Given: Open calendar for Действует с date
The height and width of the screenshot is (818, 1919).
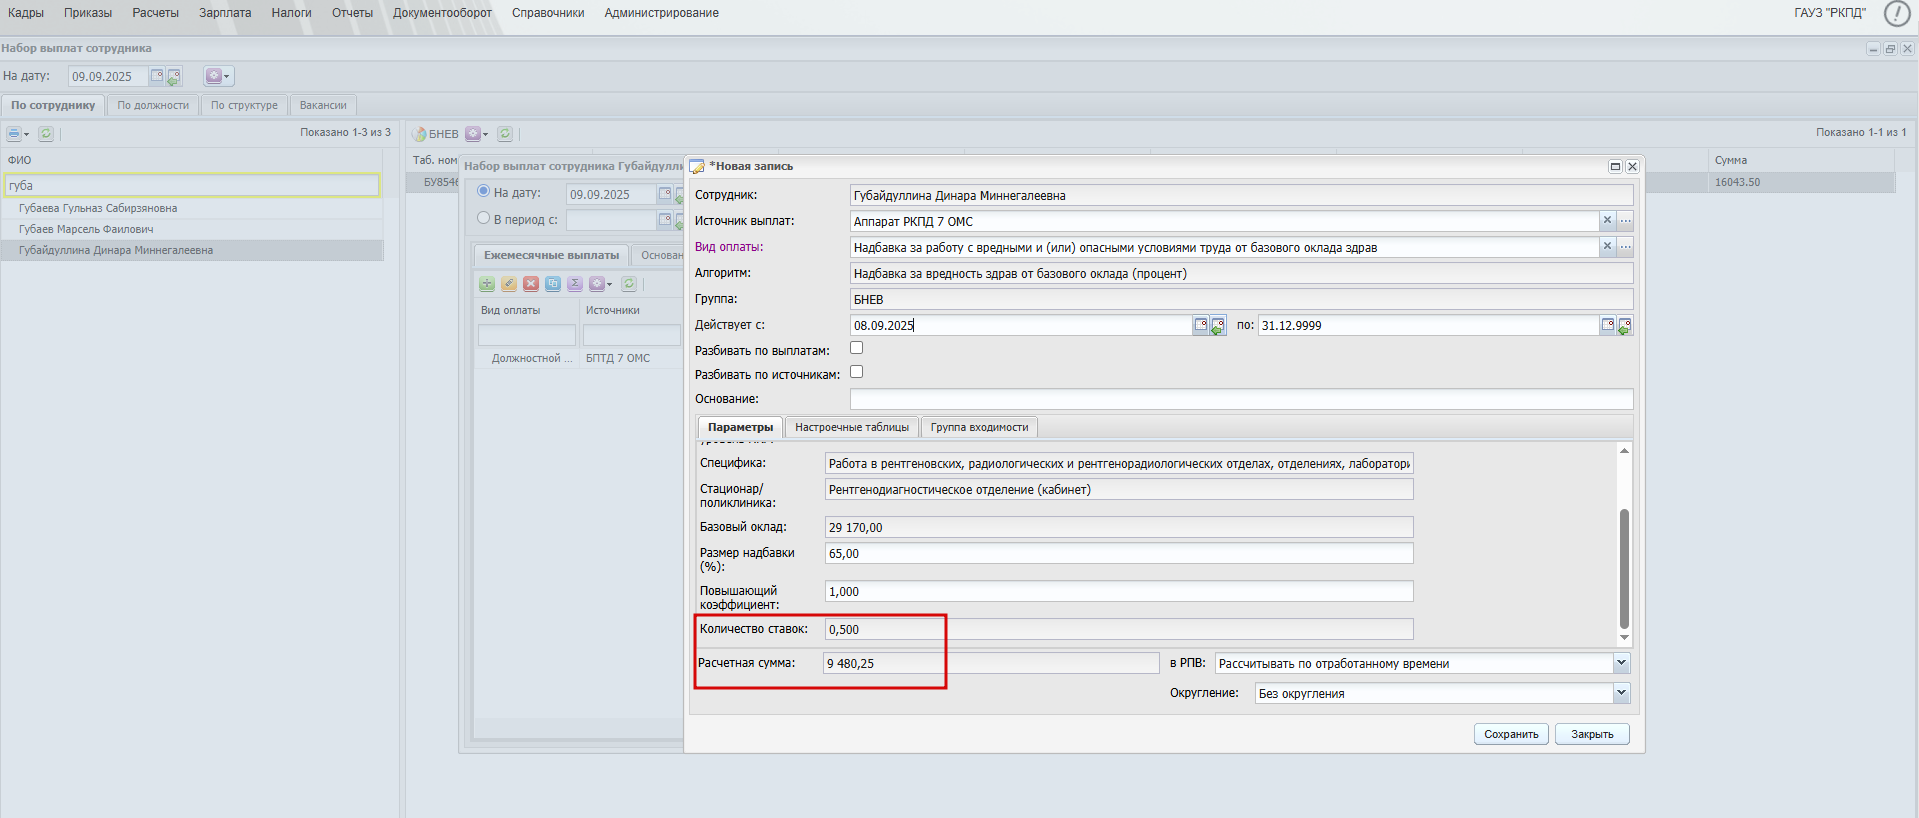Looking at the screenshot, I should [1201, 325].
